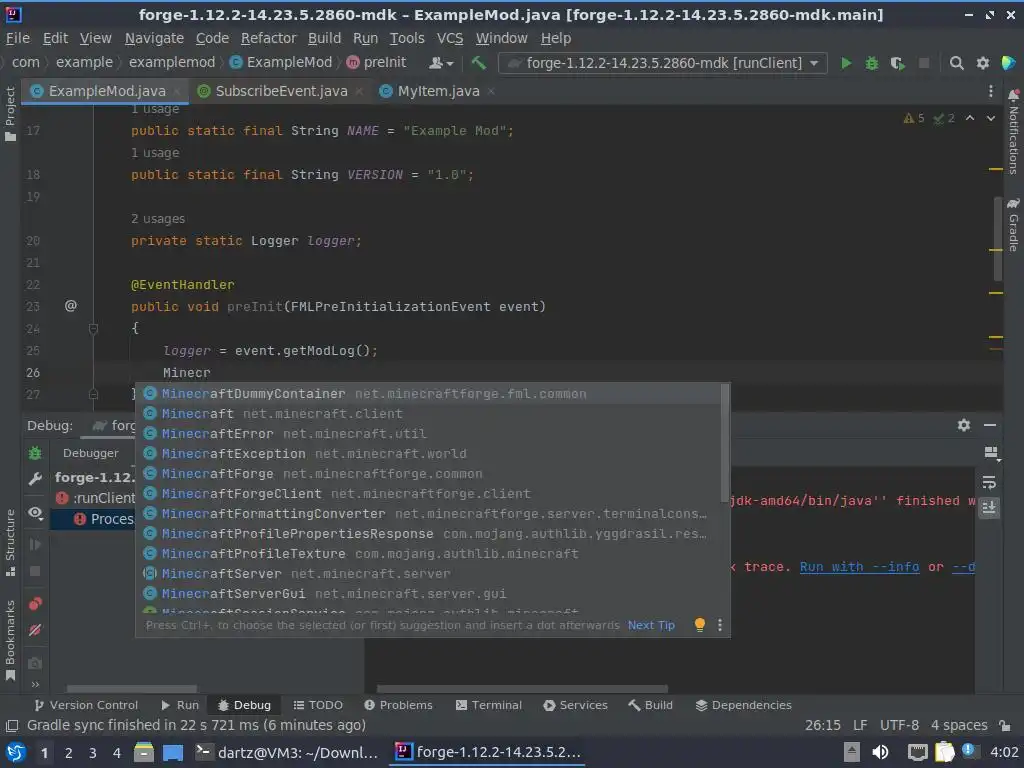This screenshot has width=1024, height=768.
Task: Click the taskbar volume speaker icon
Action: 880,752
